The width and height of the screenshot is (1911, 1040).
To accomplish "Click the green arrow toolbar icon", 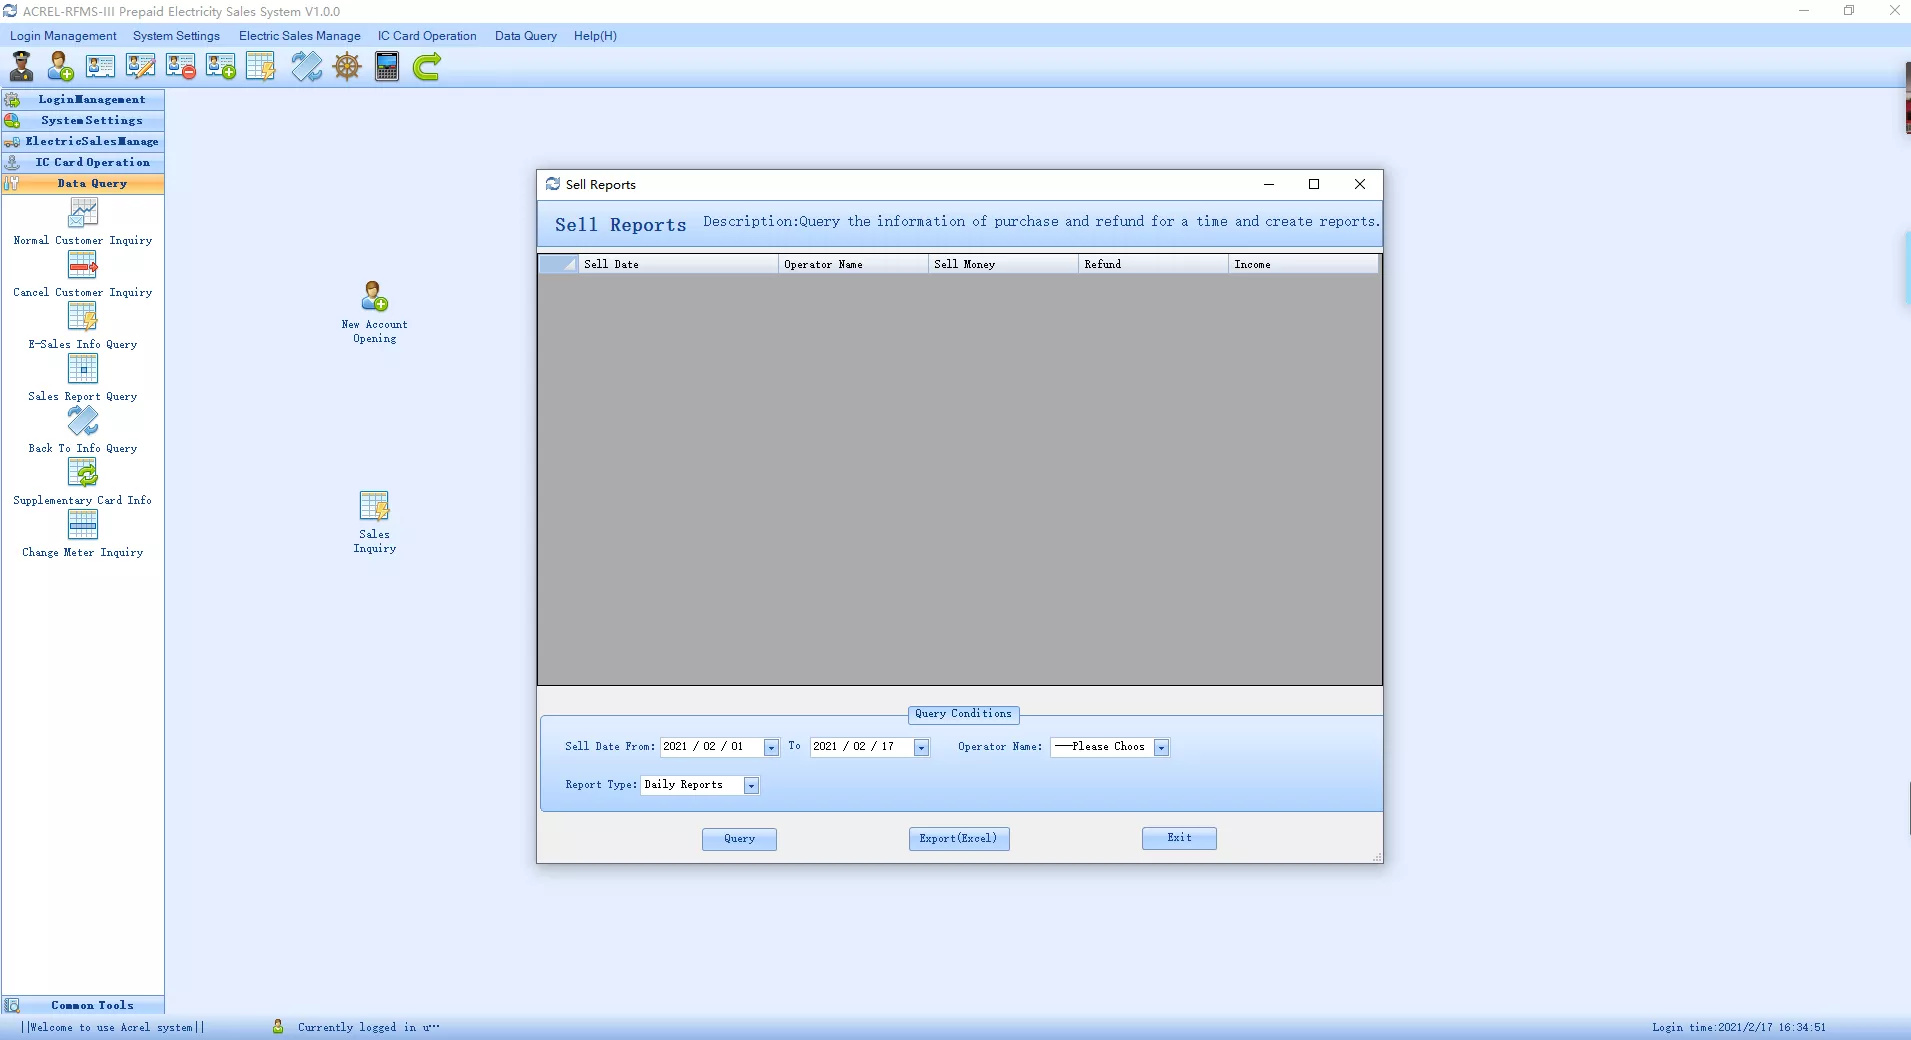I will (x=427, y=67).
